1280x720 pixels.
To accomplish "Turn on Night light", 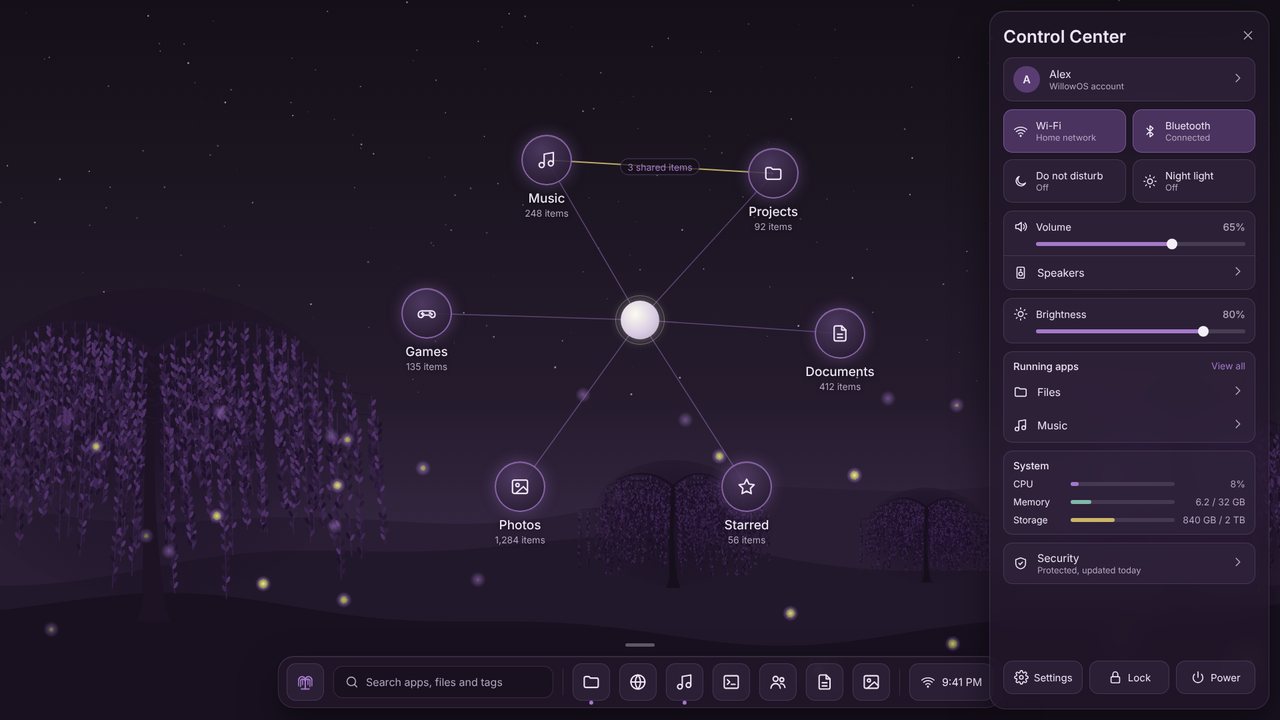I will point(1194,181).
